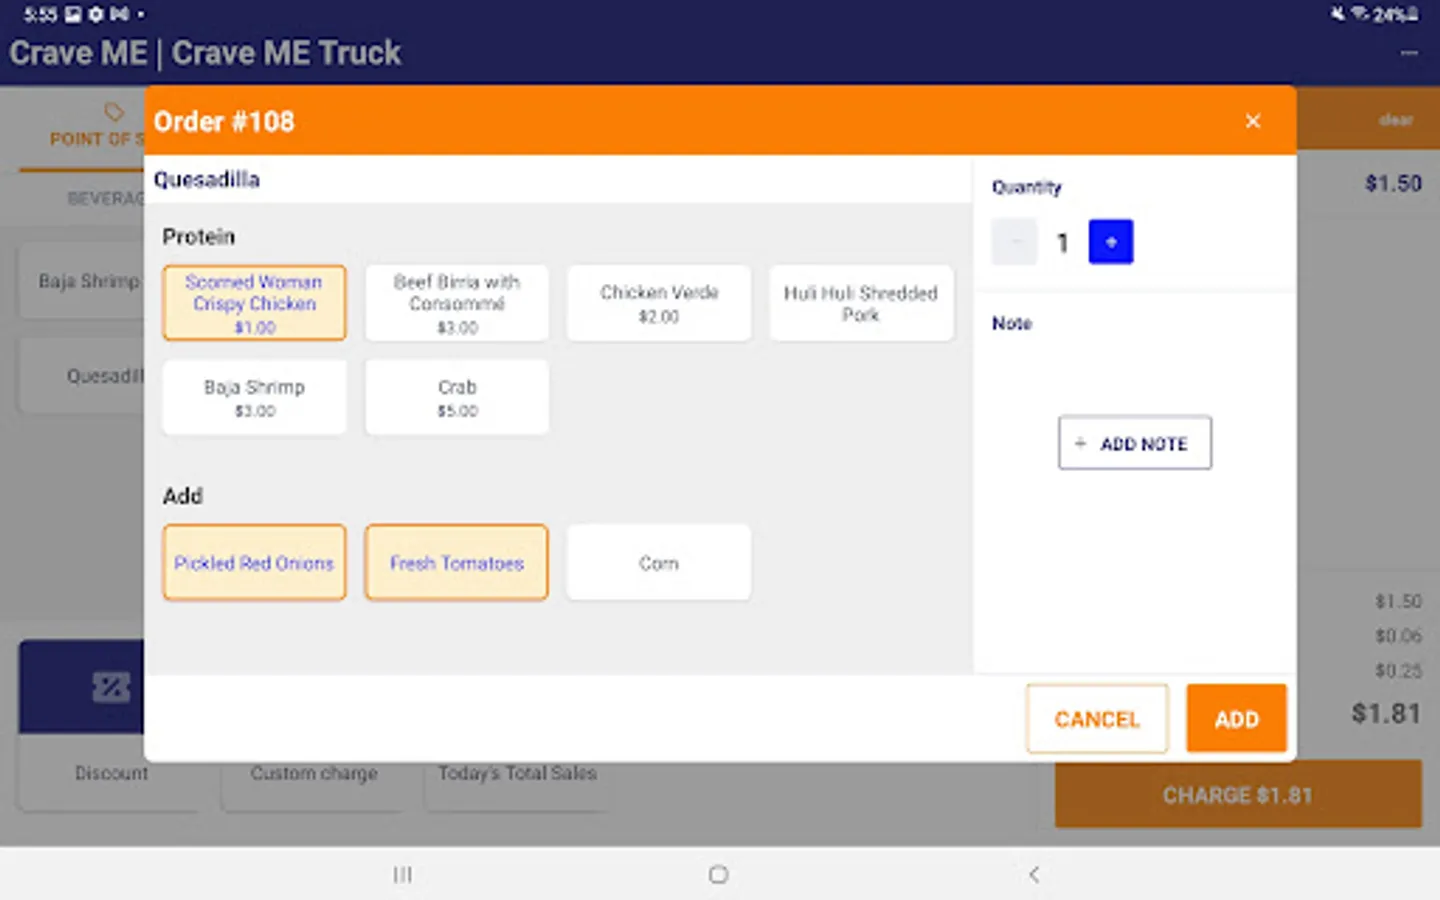This screenshot has height=900, width=1440.
Task: Tap the Android home button
Action: [x=718, y=875]
